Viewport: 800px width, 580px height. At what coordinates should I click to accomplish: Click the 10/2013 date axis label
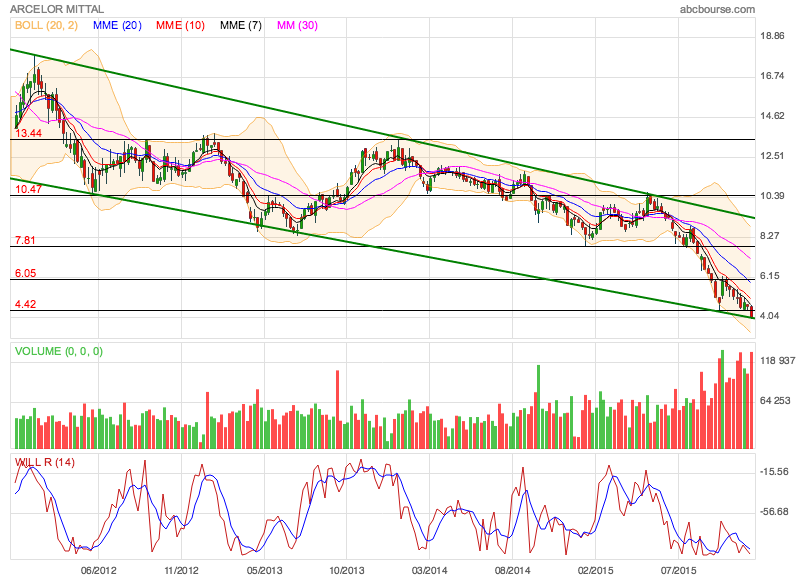[x=347, y=570]
